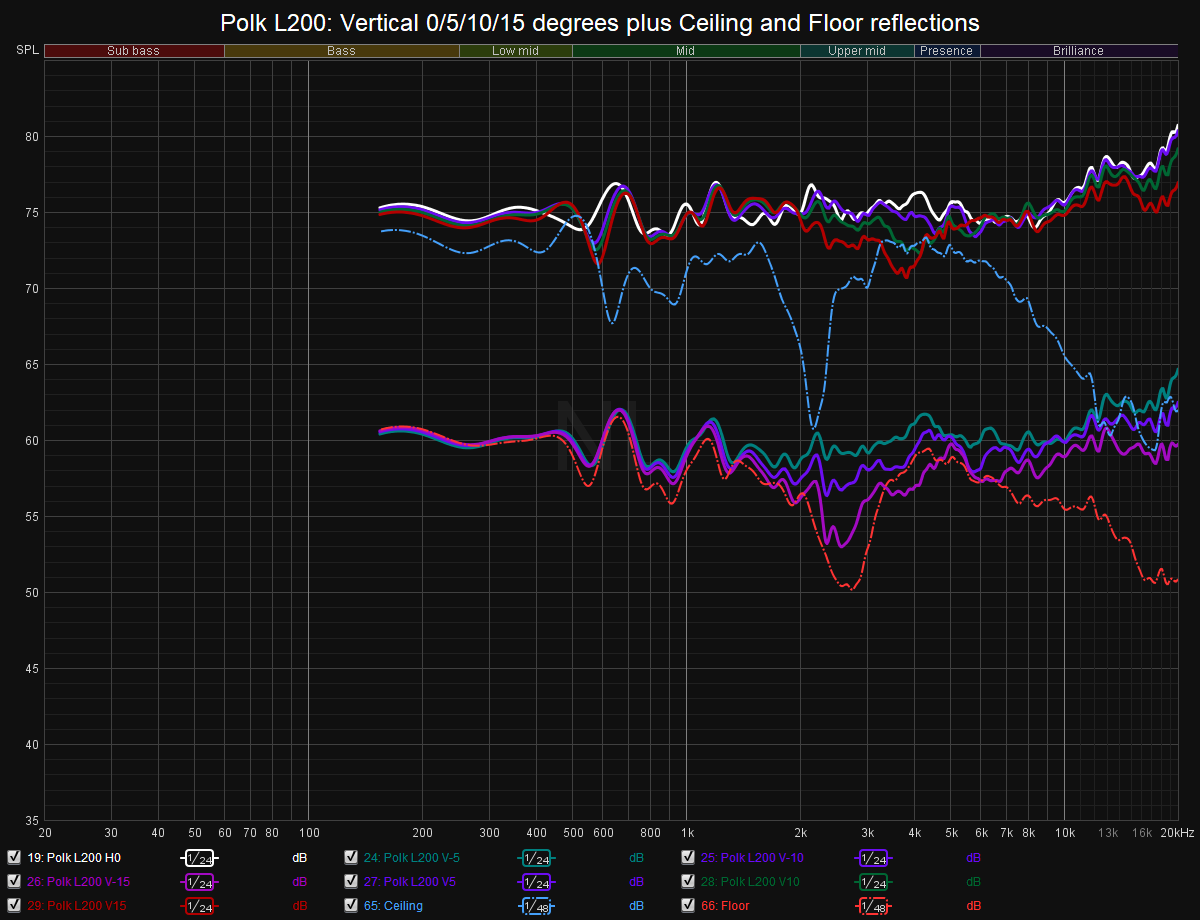Click the dB value next to Polk L200 V10
The image size is (1200, 920).
(974, 881)
